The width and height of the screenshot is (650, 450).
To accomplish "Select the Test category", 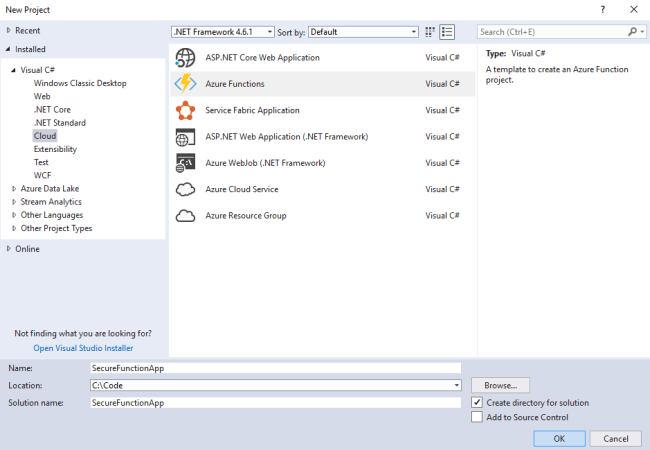I will pos(41,162).
